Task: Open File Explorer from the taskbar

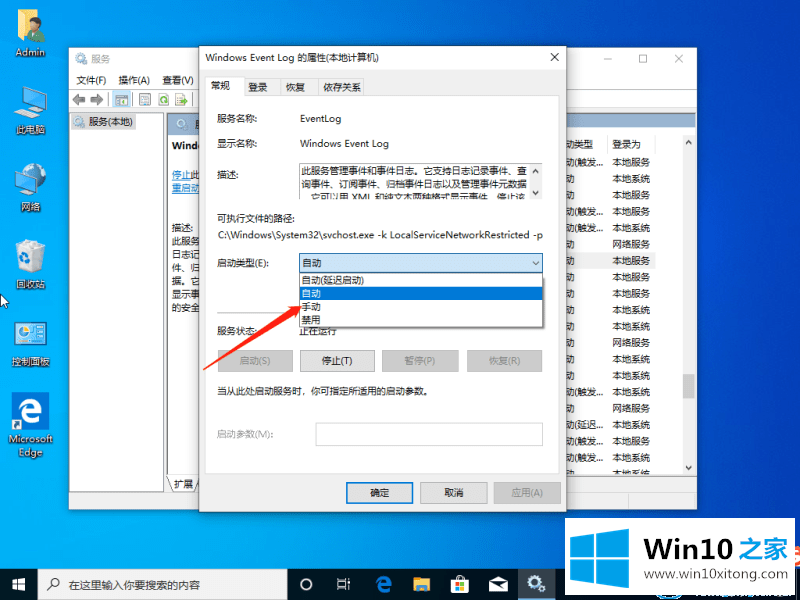Action: (421, 584)
